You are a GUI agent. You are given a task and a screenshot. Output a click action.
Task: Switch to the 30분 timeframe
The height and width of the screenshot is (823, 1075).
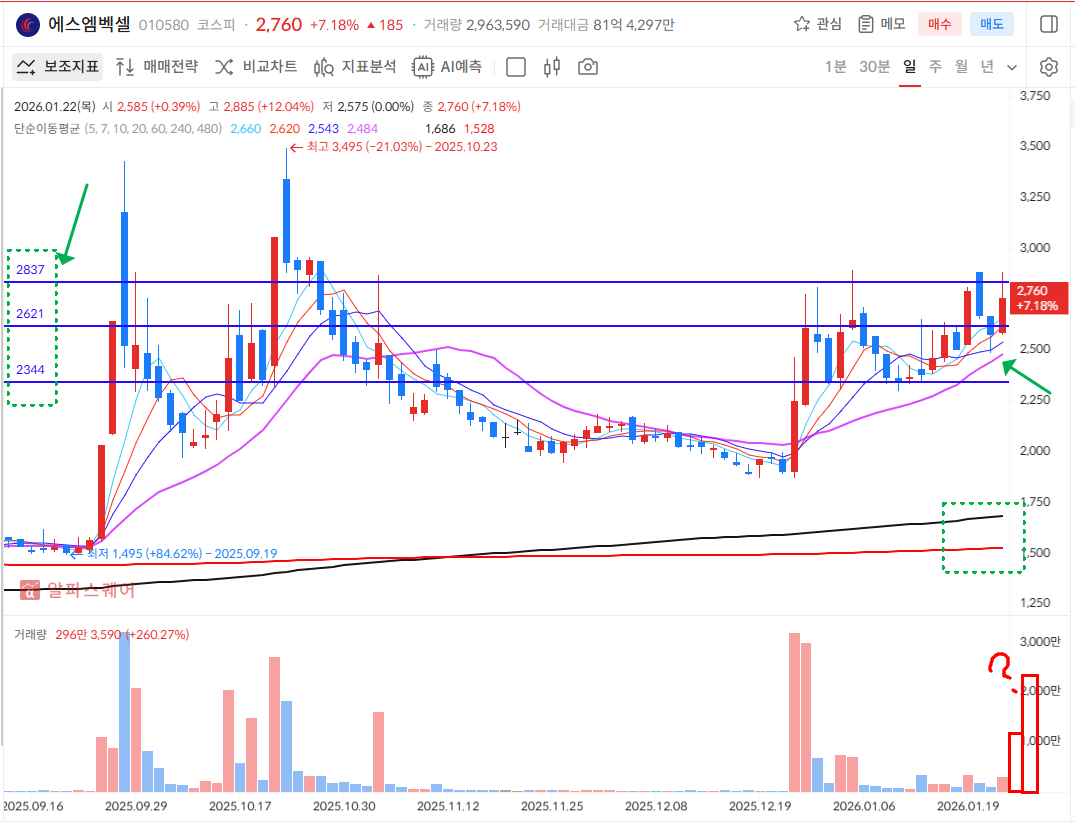[x=874, y=67]
